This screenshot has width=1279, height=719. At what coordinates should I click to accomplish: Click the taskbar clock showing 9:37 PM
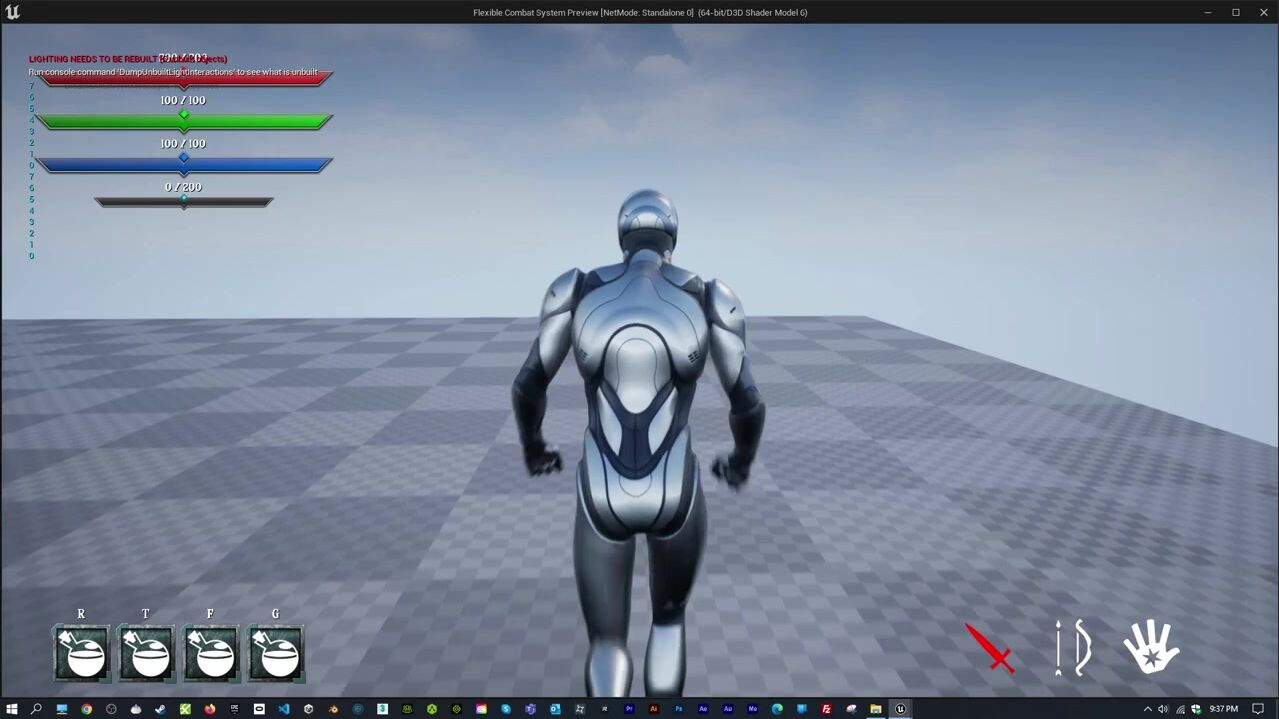click(x=1223, y=709)
